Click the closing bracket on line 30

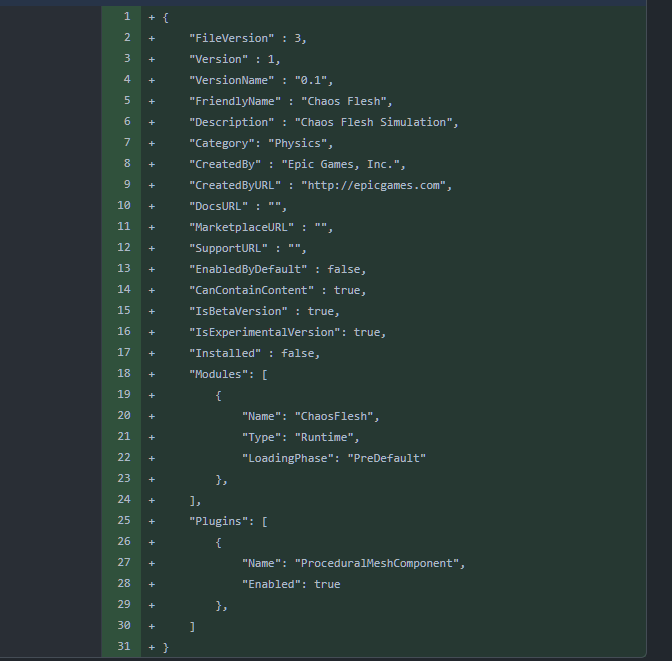(192, 626)
